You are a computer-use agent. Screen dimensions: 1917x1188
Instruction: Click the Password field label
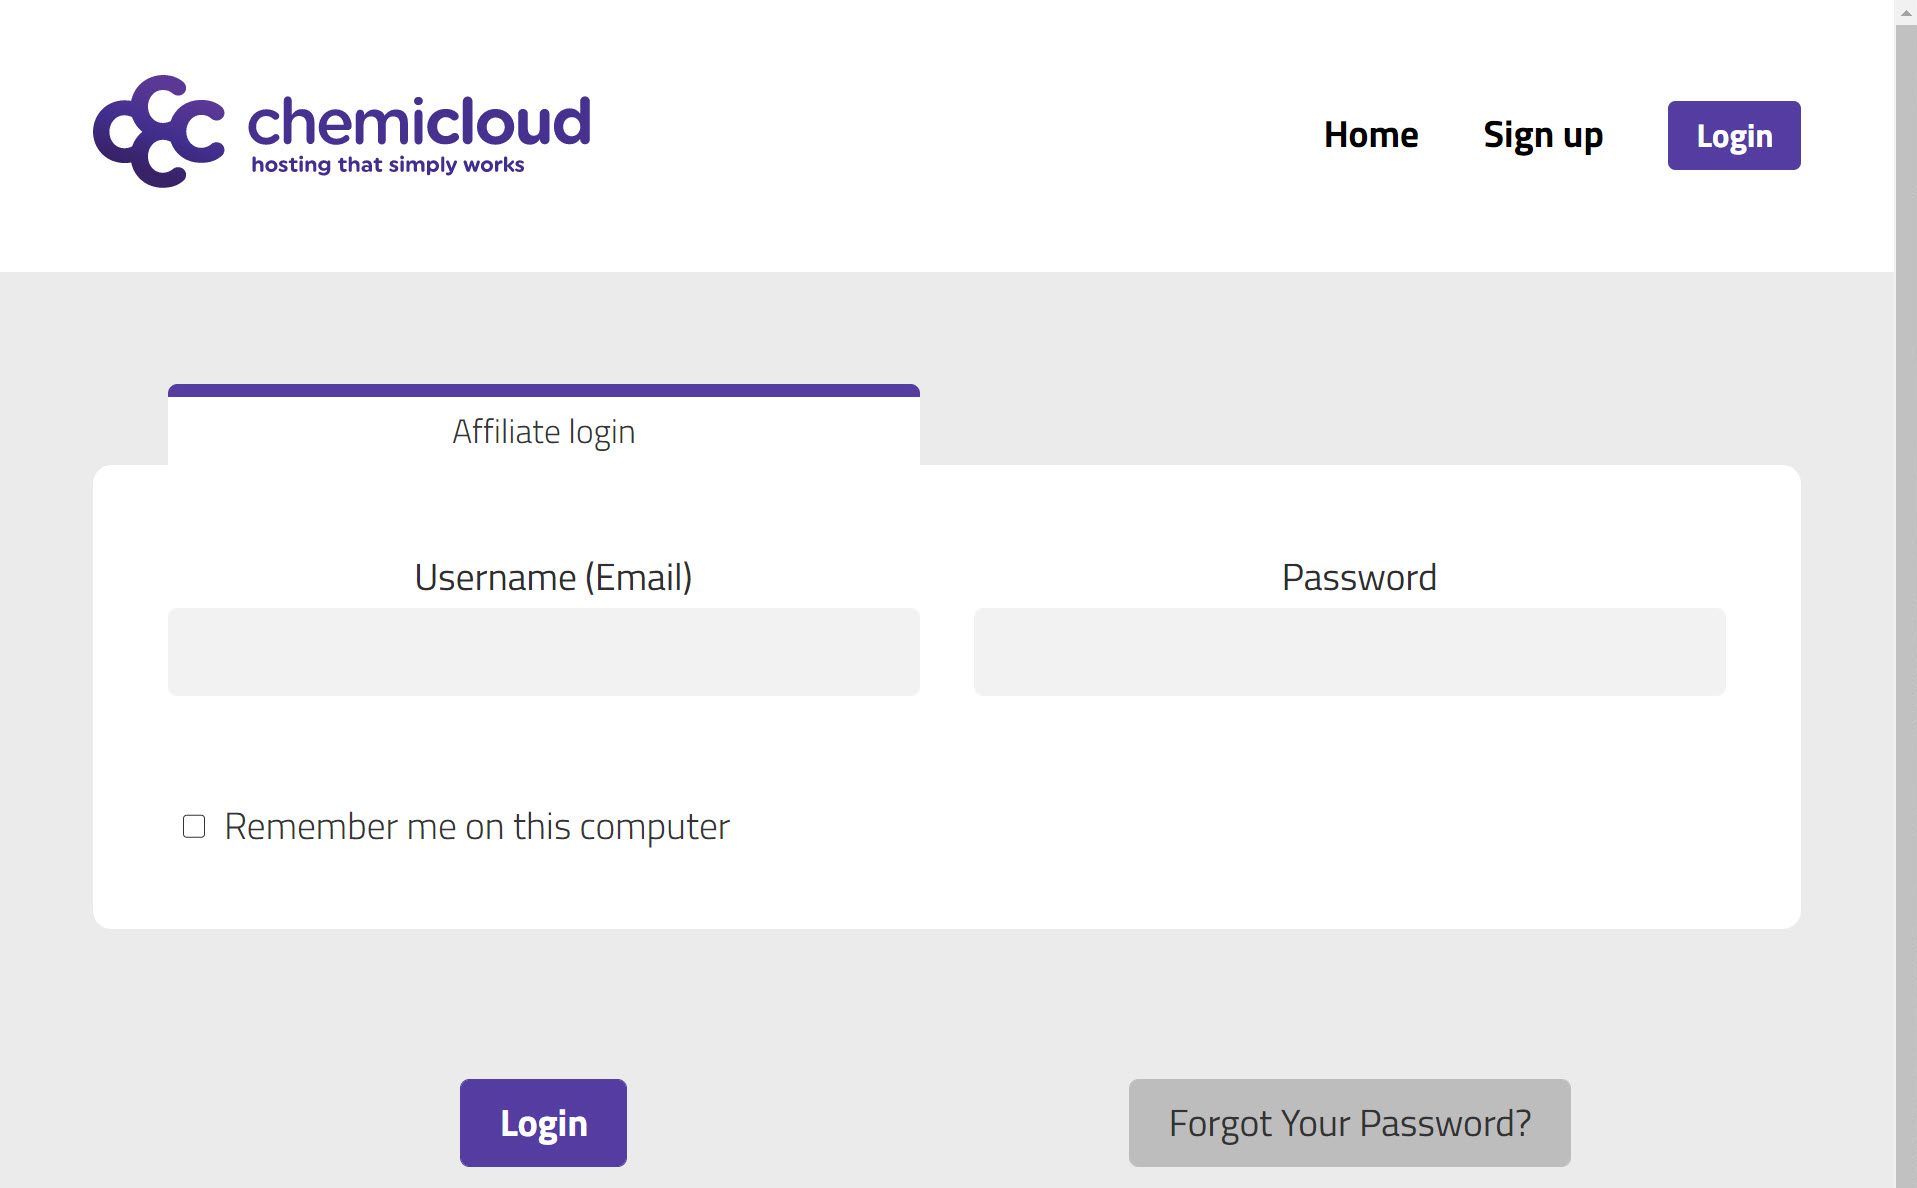pyautogui.click(x=1358, y=578)
